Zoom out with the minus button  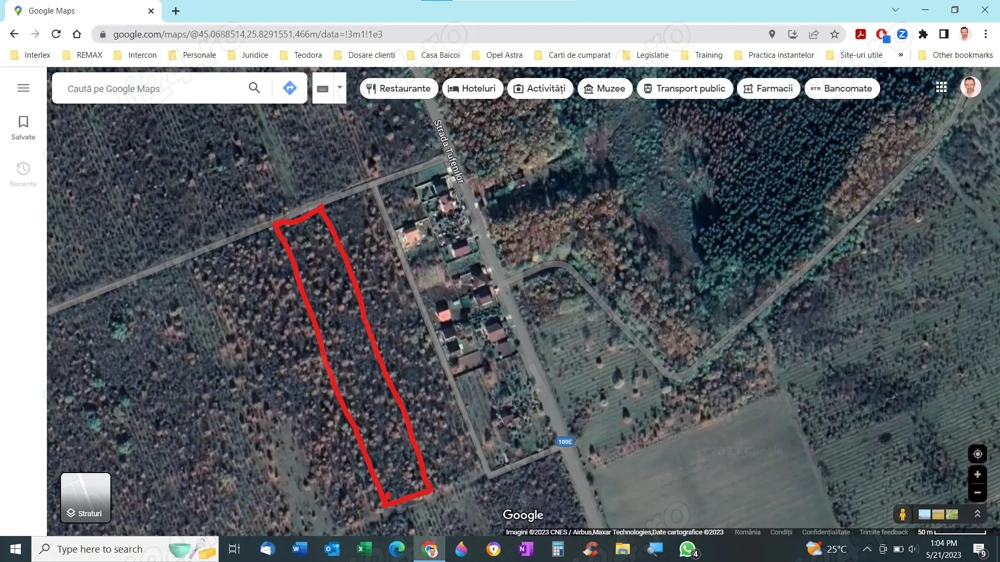tap(977, 492)
